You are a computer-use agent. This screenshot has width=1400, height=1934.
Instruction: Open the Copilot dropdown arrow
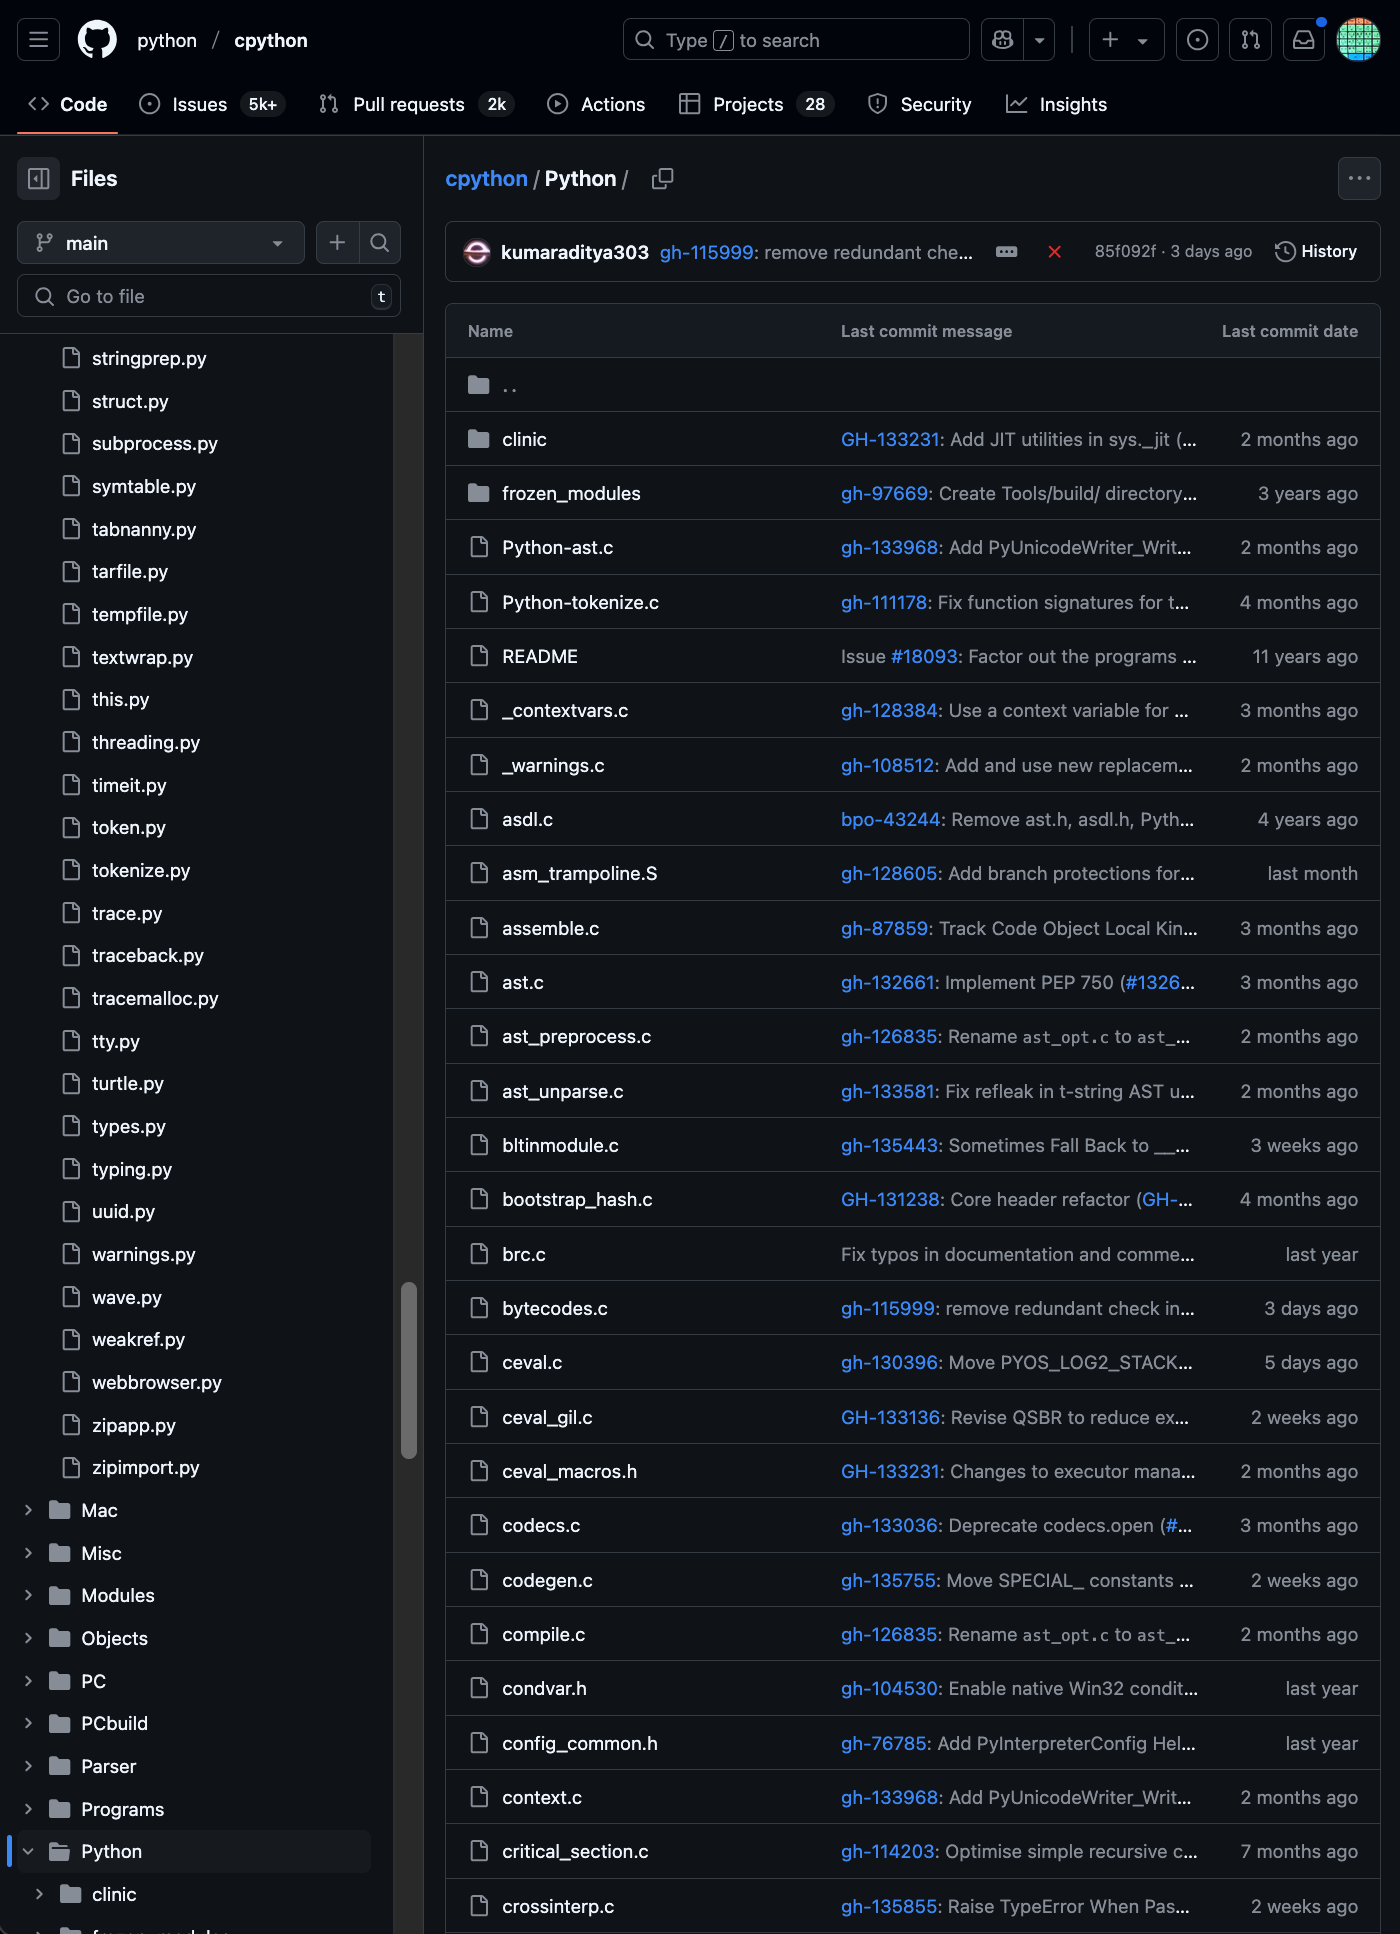pos(1040,40)
